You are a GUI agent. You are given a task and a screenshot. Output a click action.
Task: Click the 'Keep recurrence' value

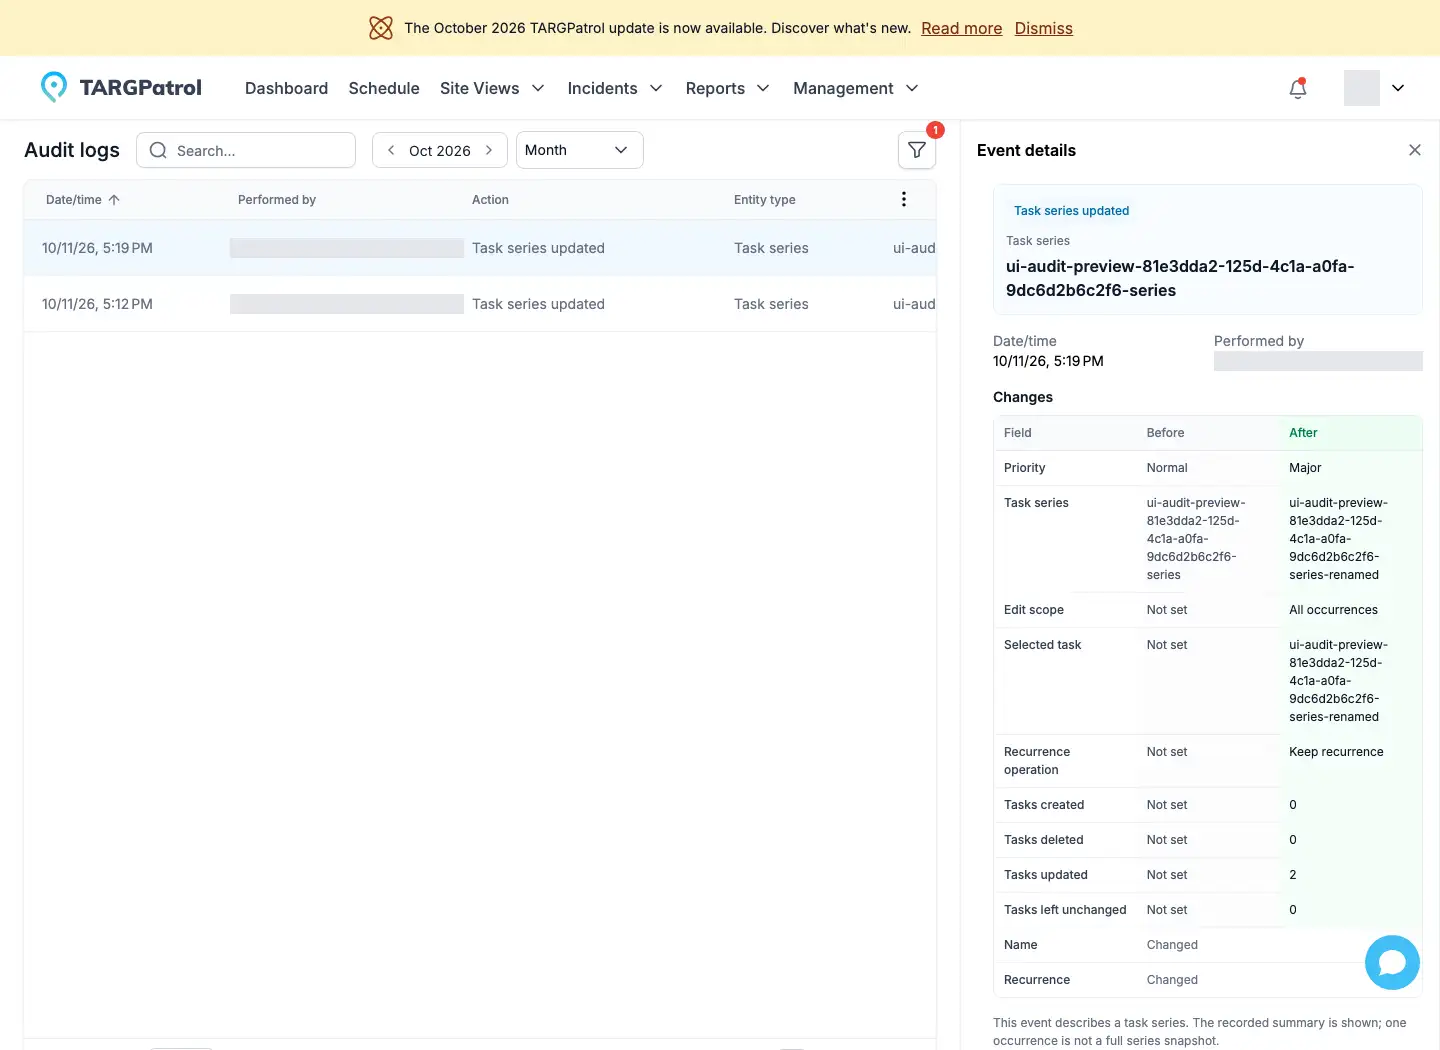tap(1336, 752)
